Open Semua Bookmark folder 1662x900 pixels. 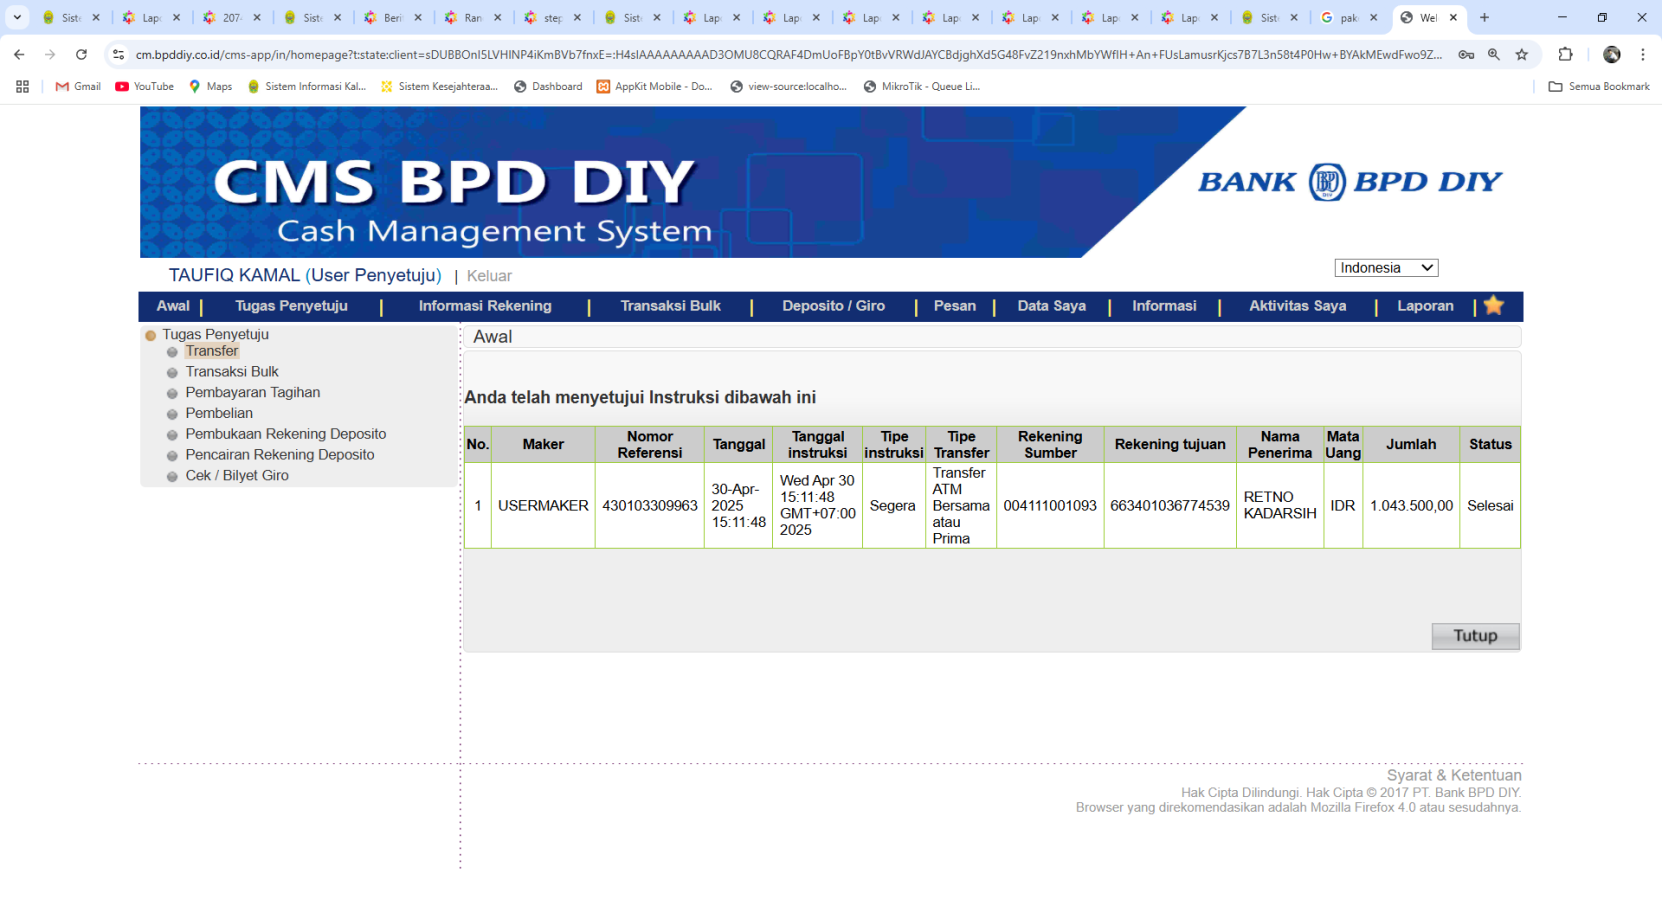(x=1599, y=87)
